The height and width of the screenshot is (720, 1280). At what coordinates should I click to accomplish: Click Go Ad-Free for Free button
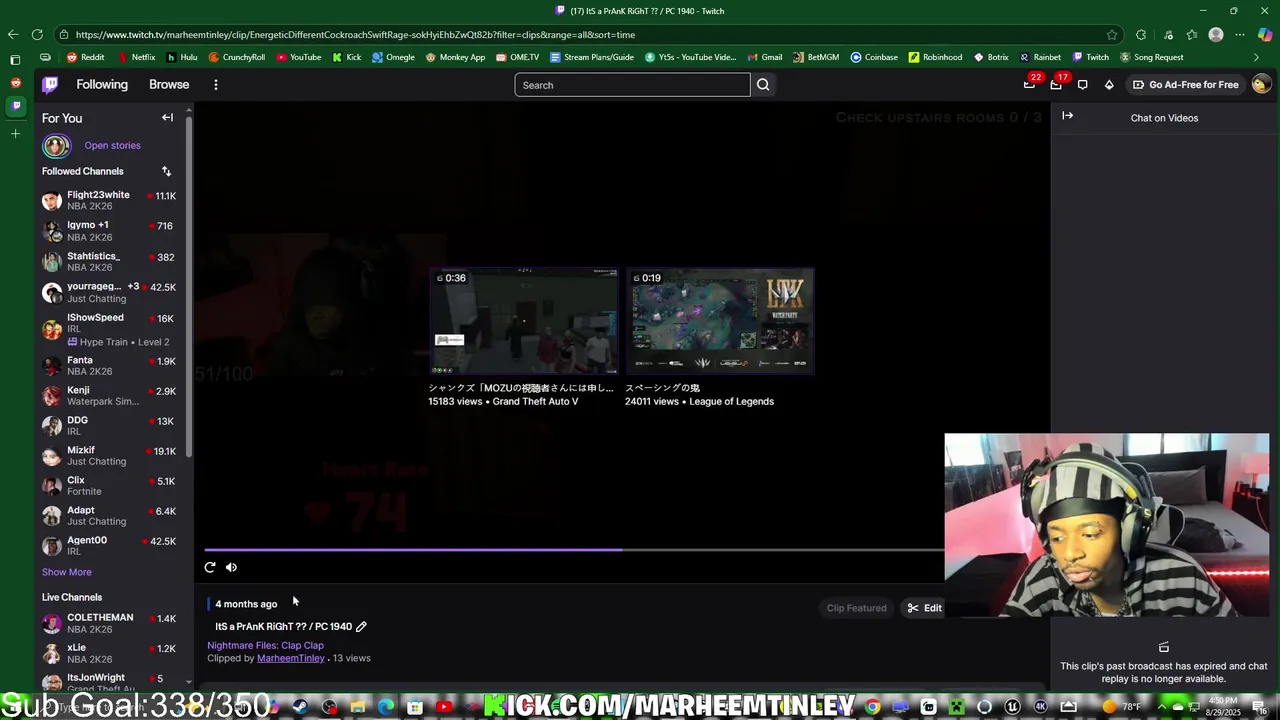point(1185,85)
